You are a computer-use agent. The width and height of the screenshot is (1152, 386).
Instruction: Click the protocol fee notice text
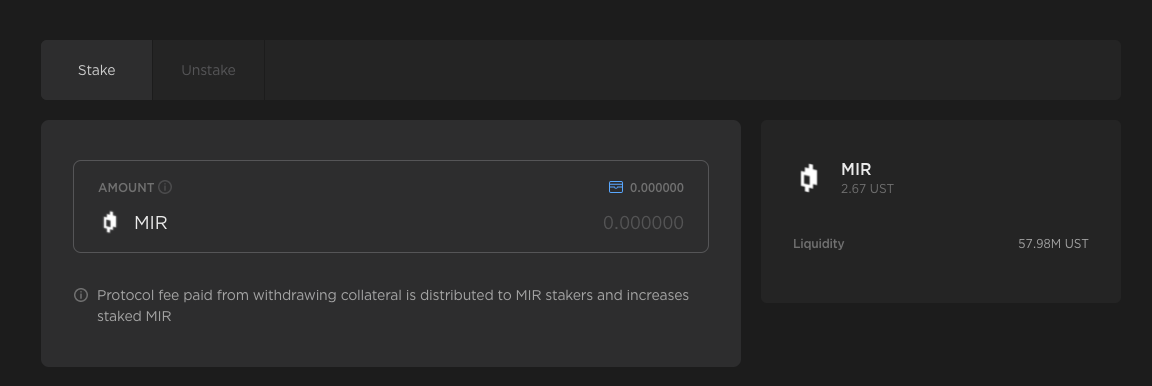click(393, 306)
